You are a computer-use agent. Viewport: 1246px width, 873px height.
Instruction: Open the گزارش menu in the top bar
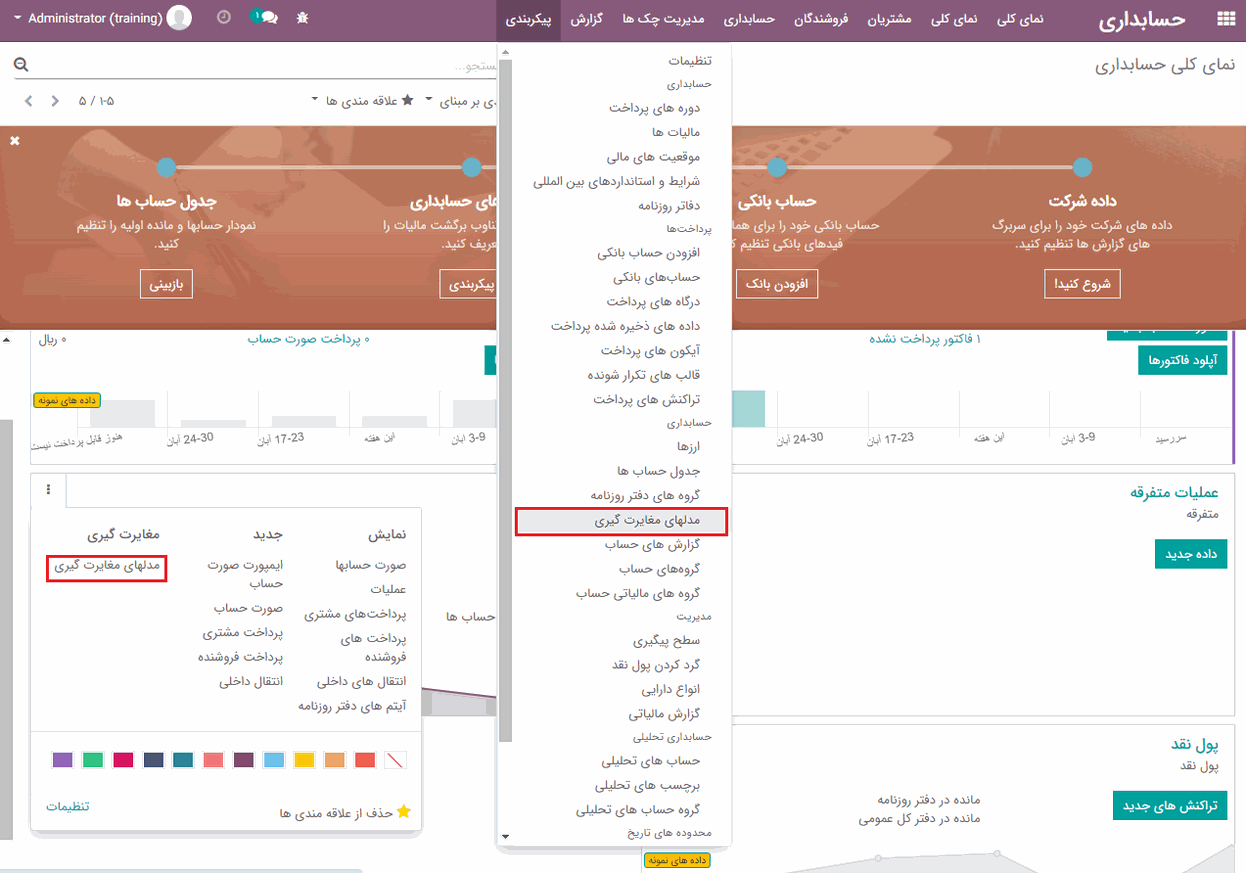point(585,19)
